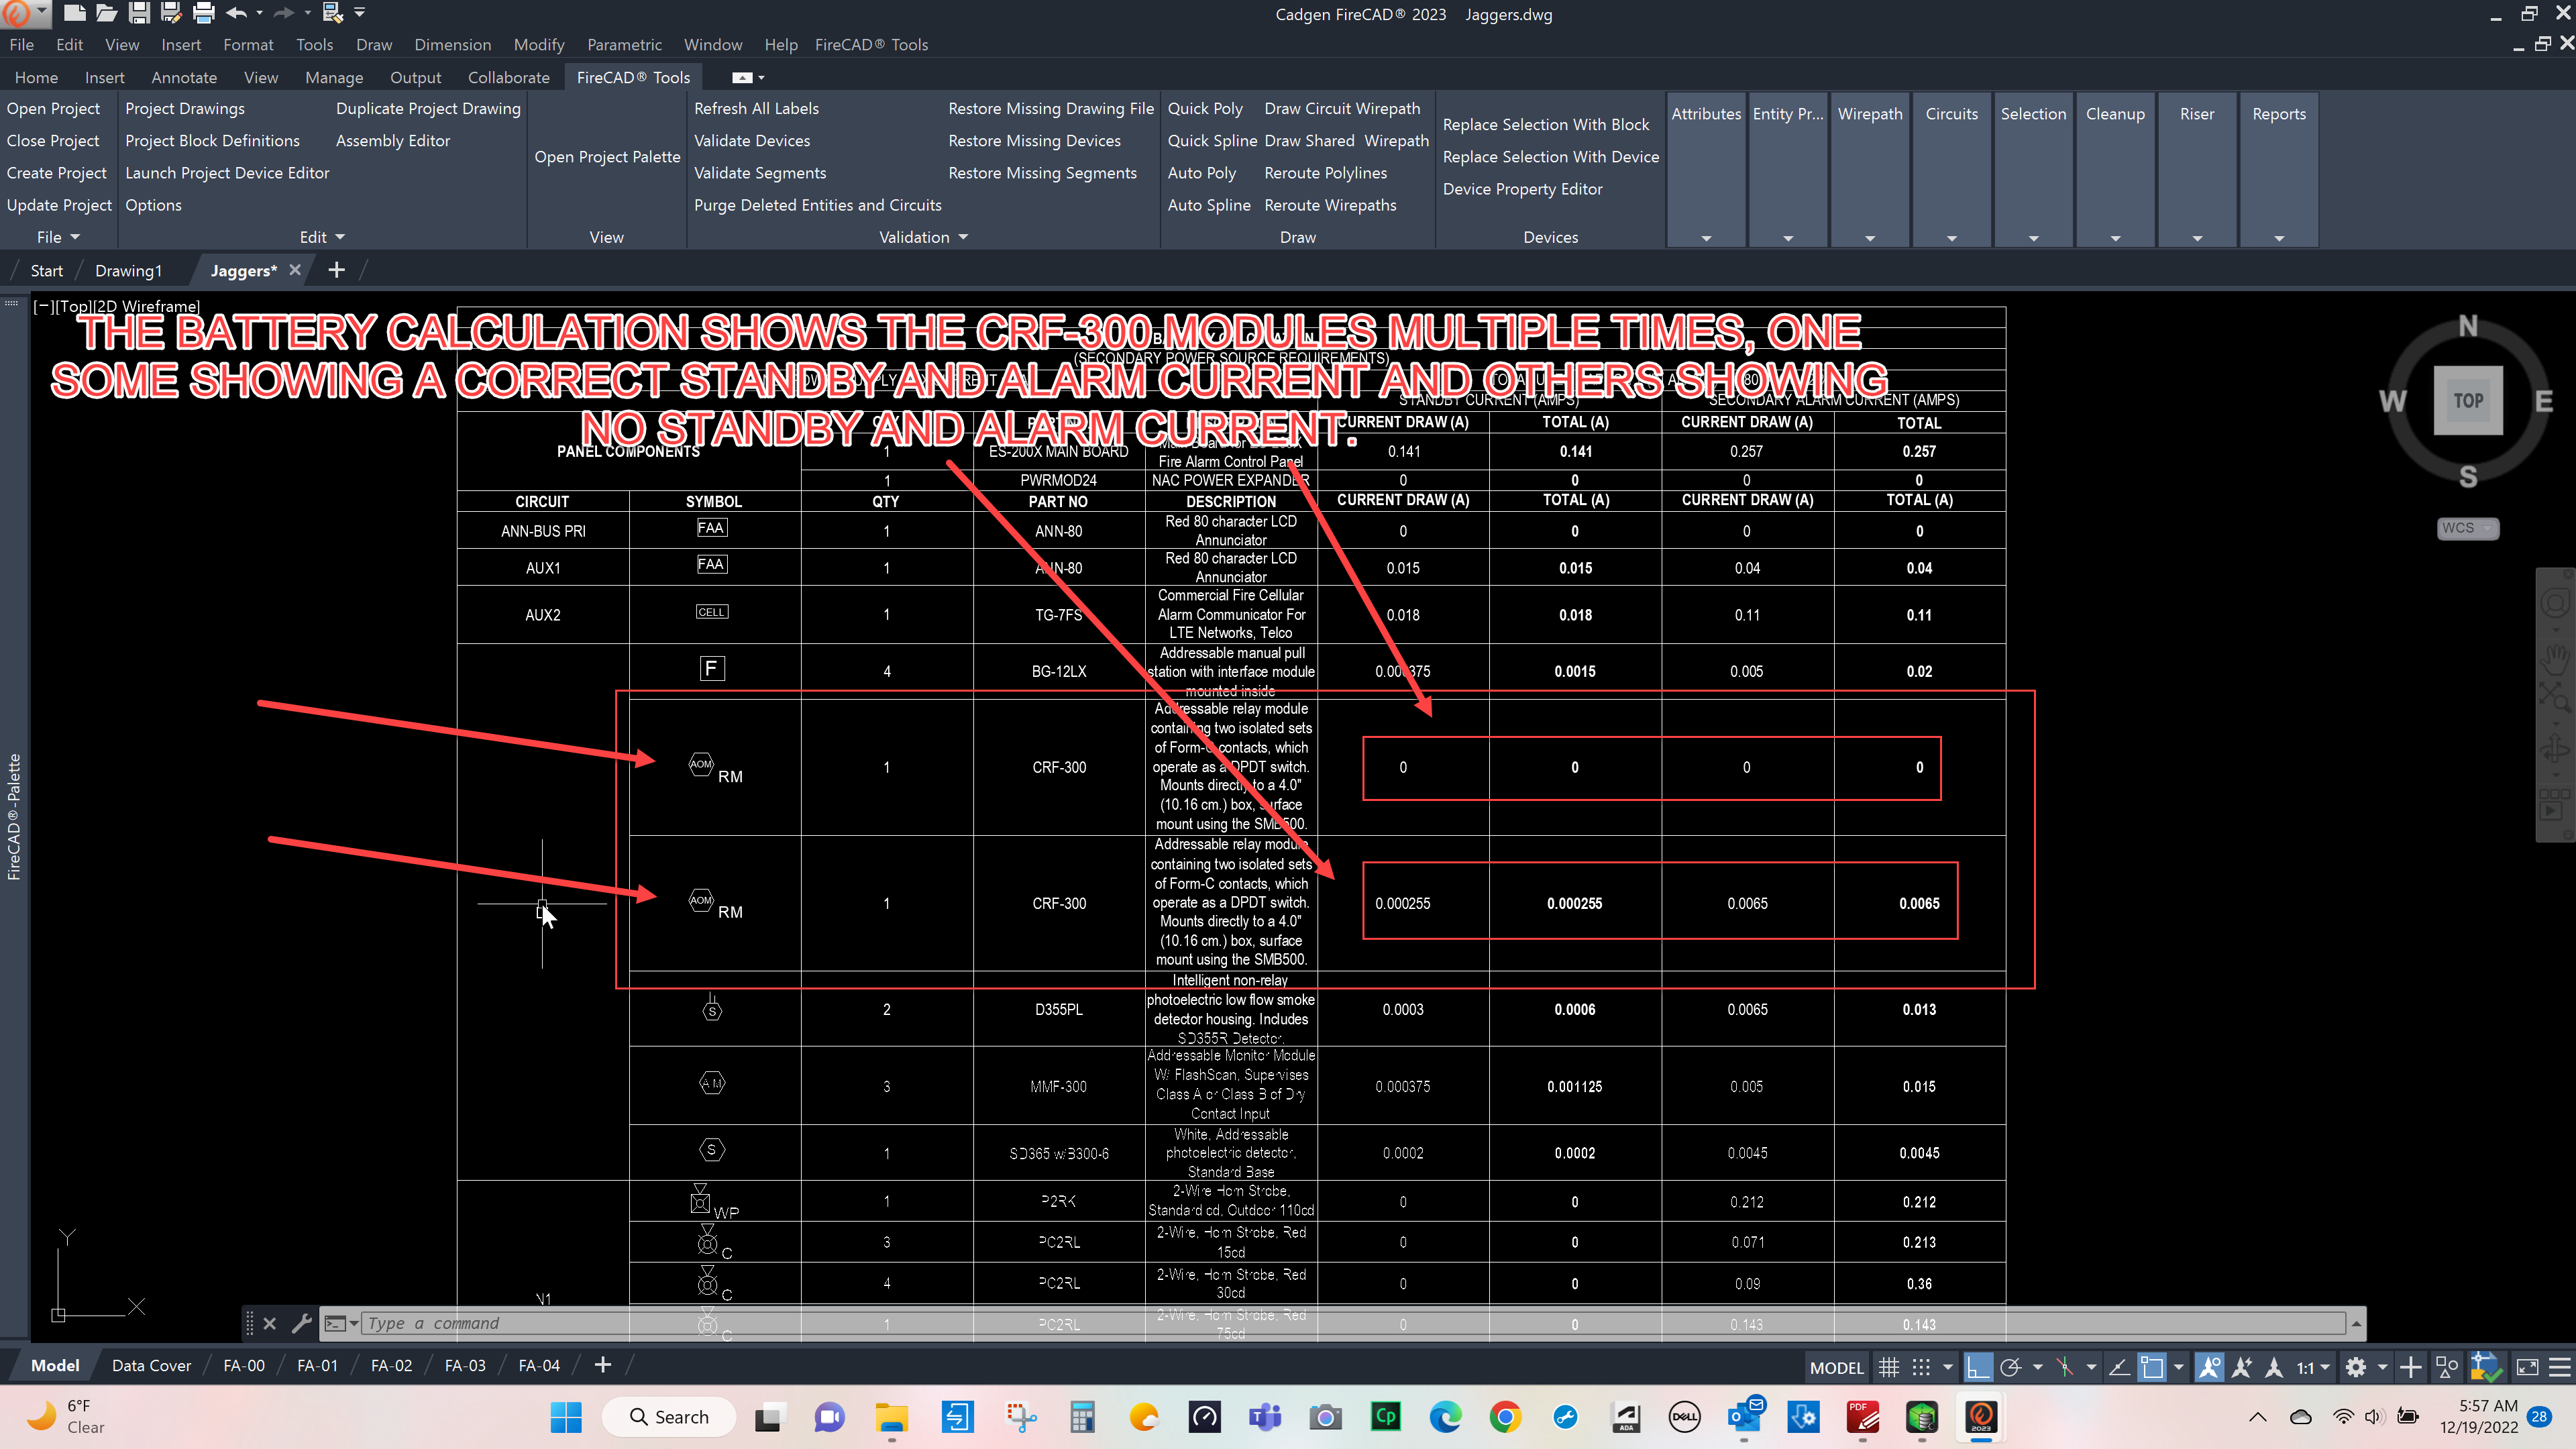Open the FireCAD-Palette side panel

14,816
